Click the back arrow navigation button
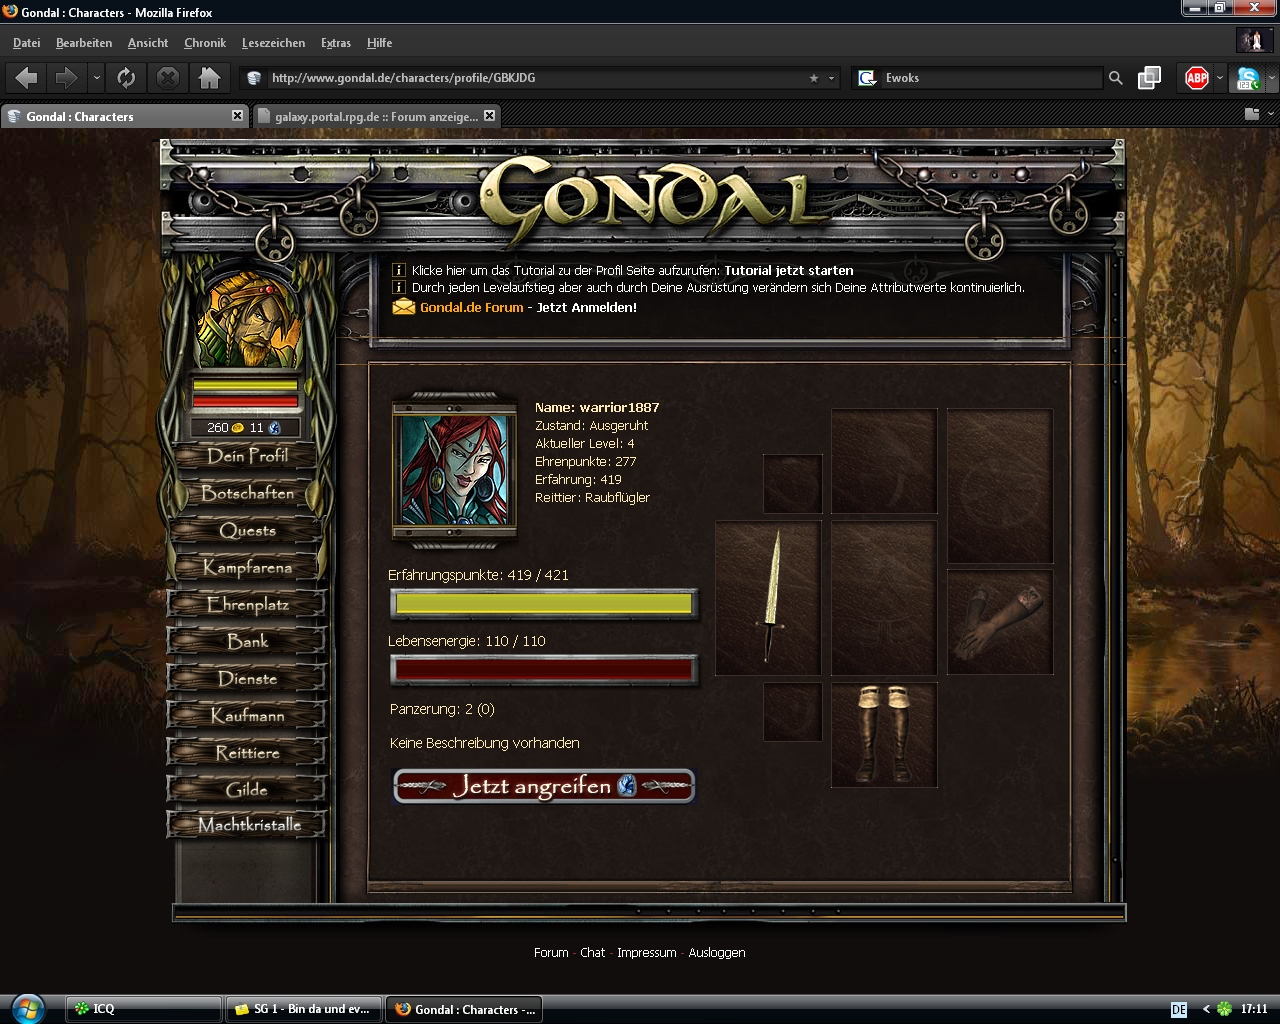This screenshot has height=1024, width=1280. (27, 78)
